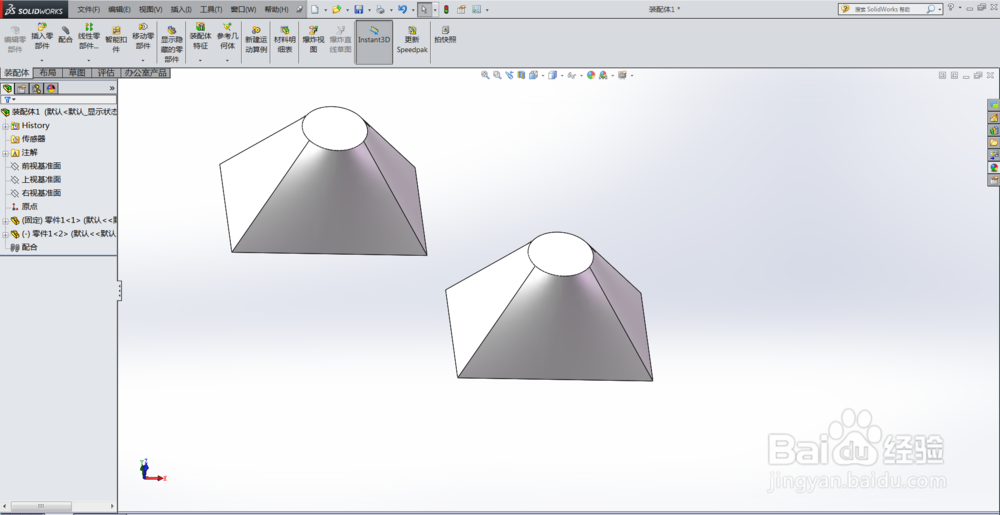
Task: Open dropdown arrow below 参考几何体
Action: (x=227, y=60)
